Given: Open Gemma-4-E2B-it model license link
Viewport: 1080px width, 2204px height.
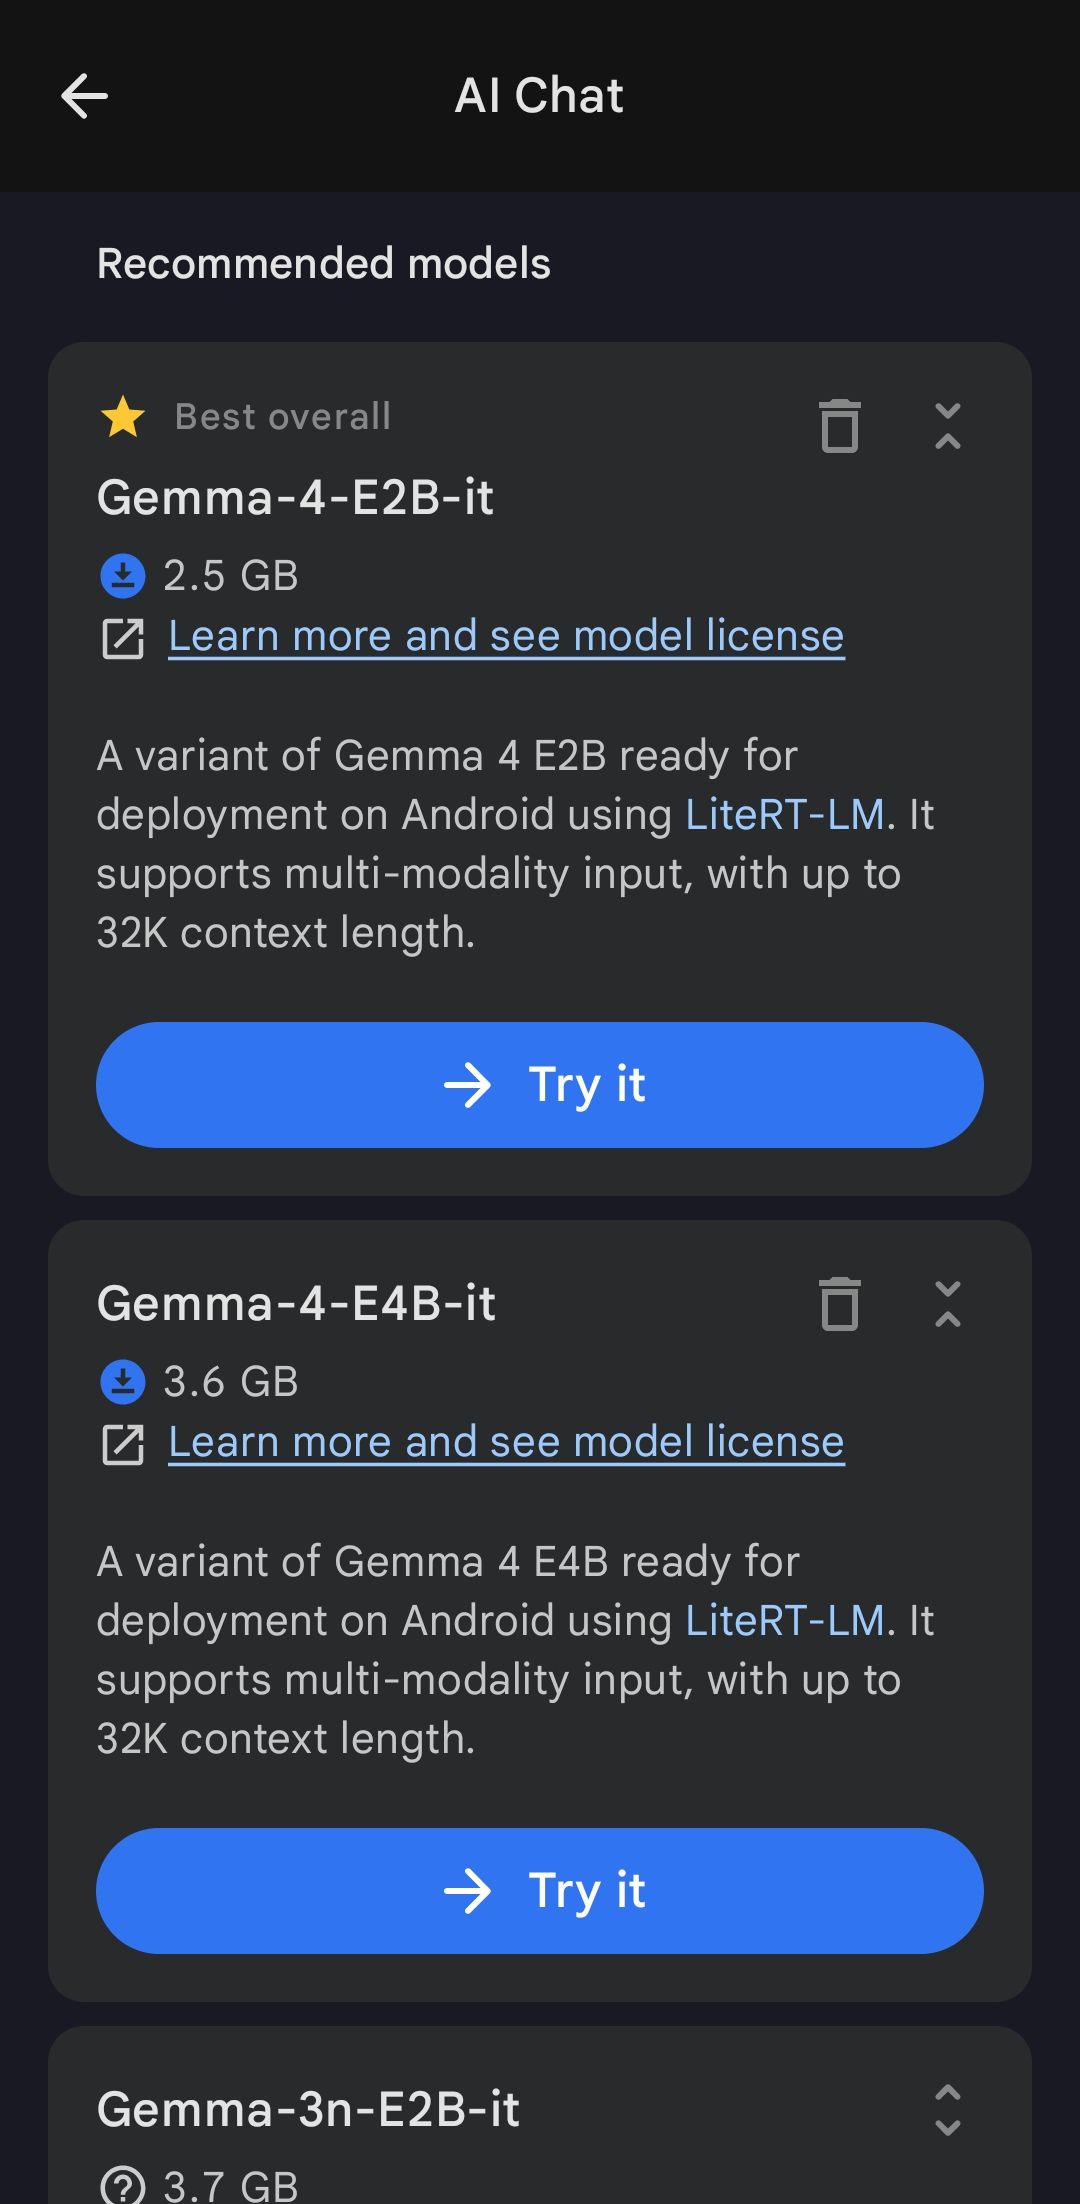Looking at the screenshot, I should (x=506, y=636).
